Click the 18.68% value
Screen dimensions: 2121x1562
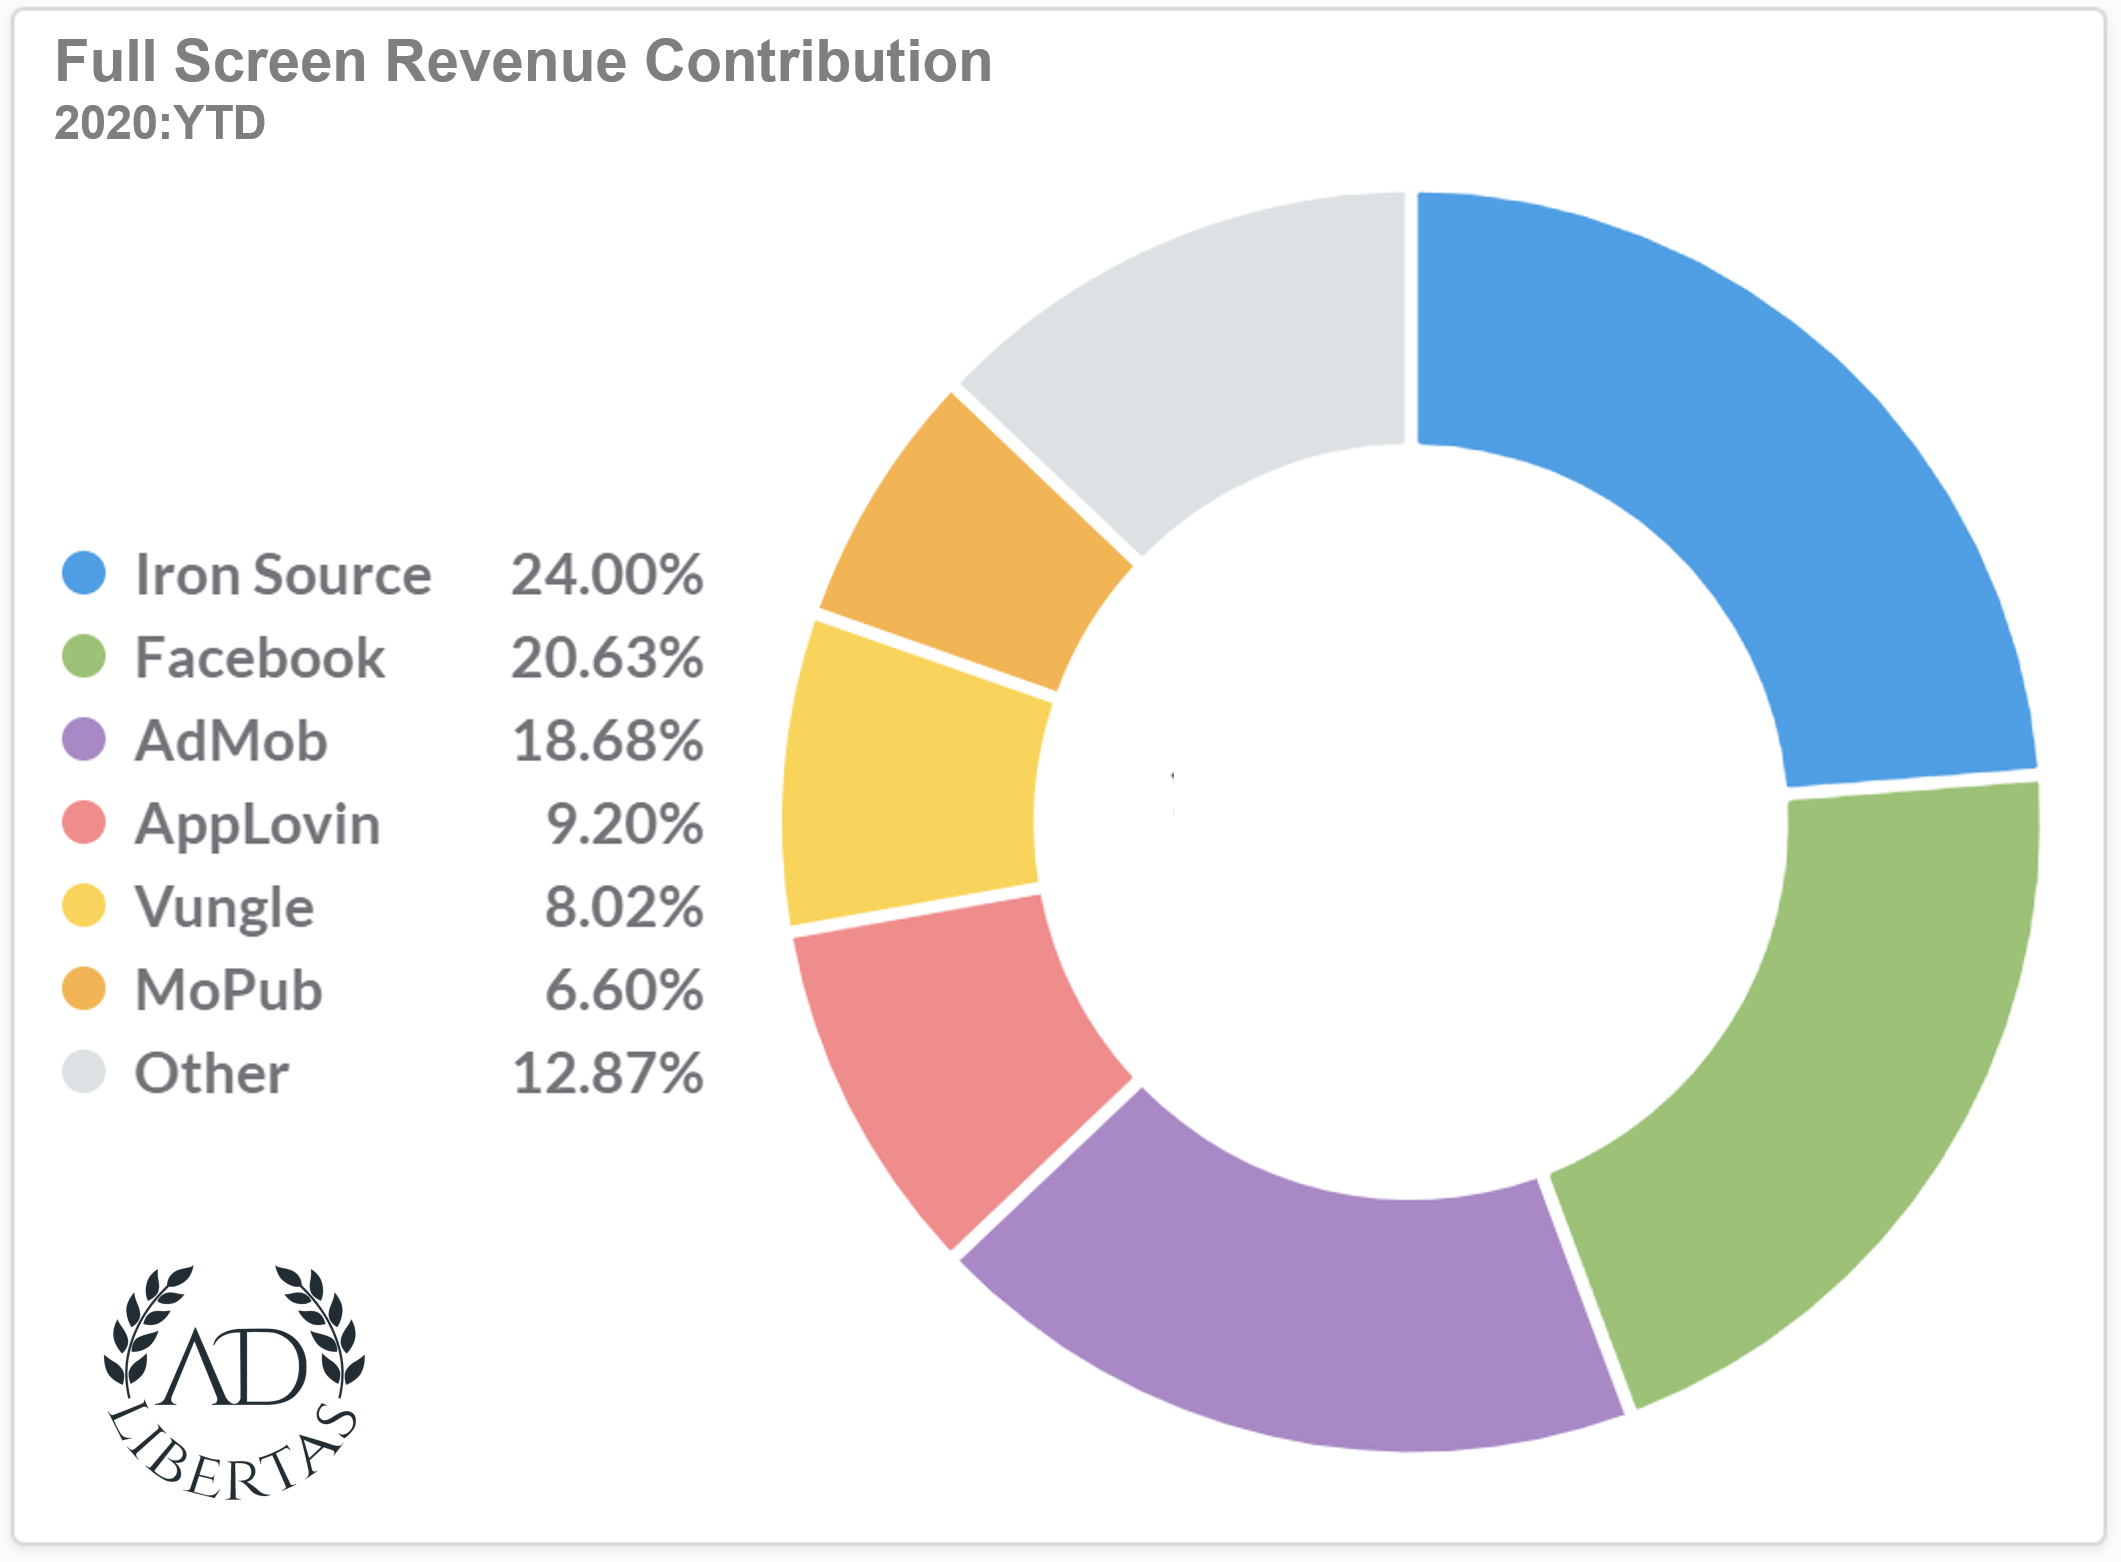click(608, 741)
